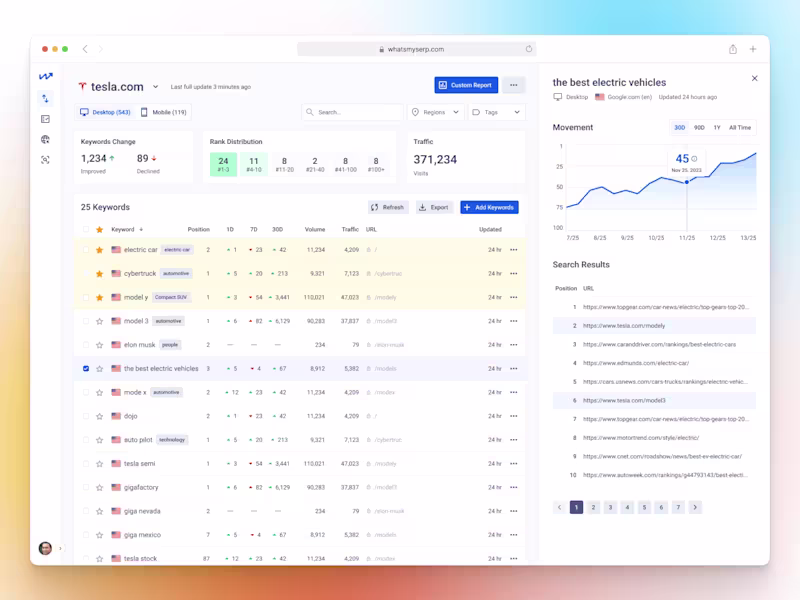Star the model 3 keyword

99,321
